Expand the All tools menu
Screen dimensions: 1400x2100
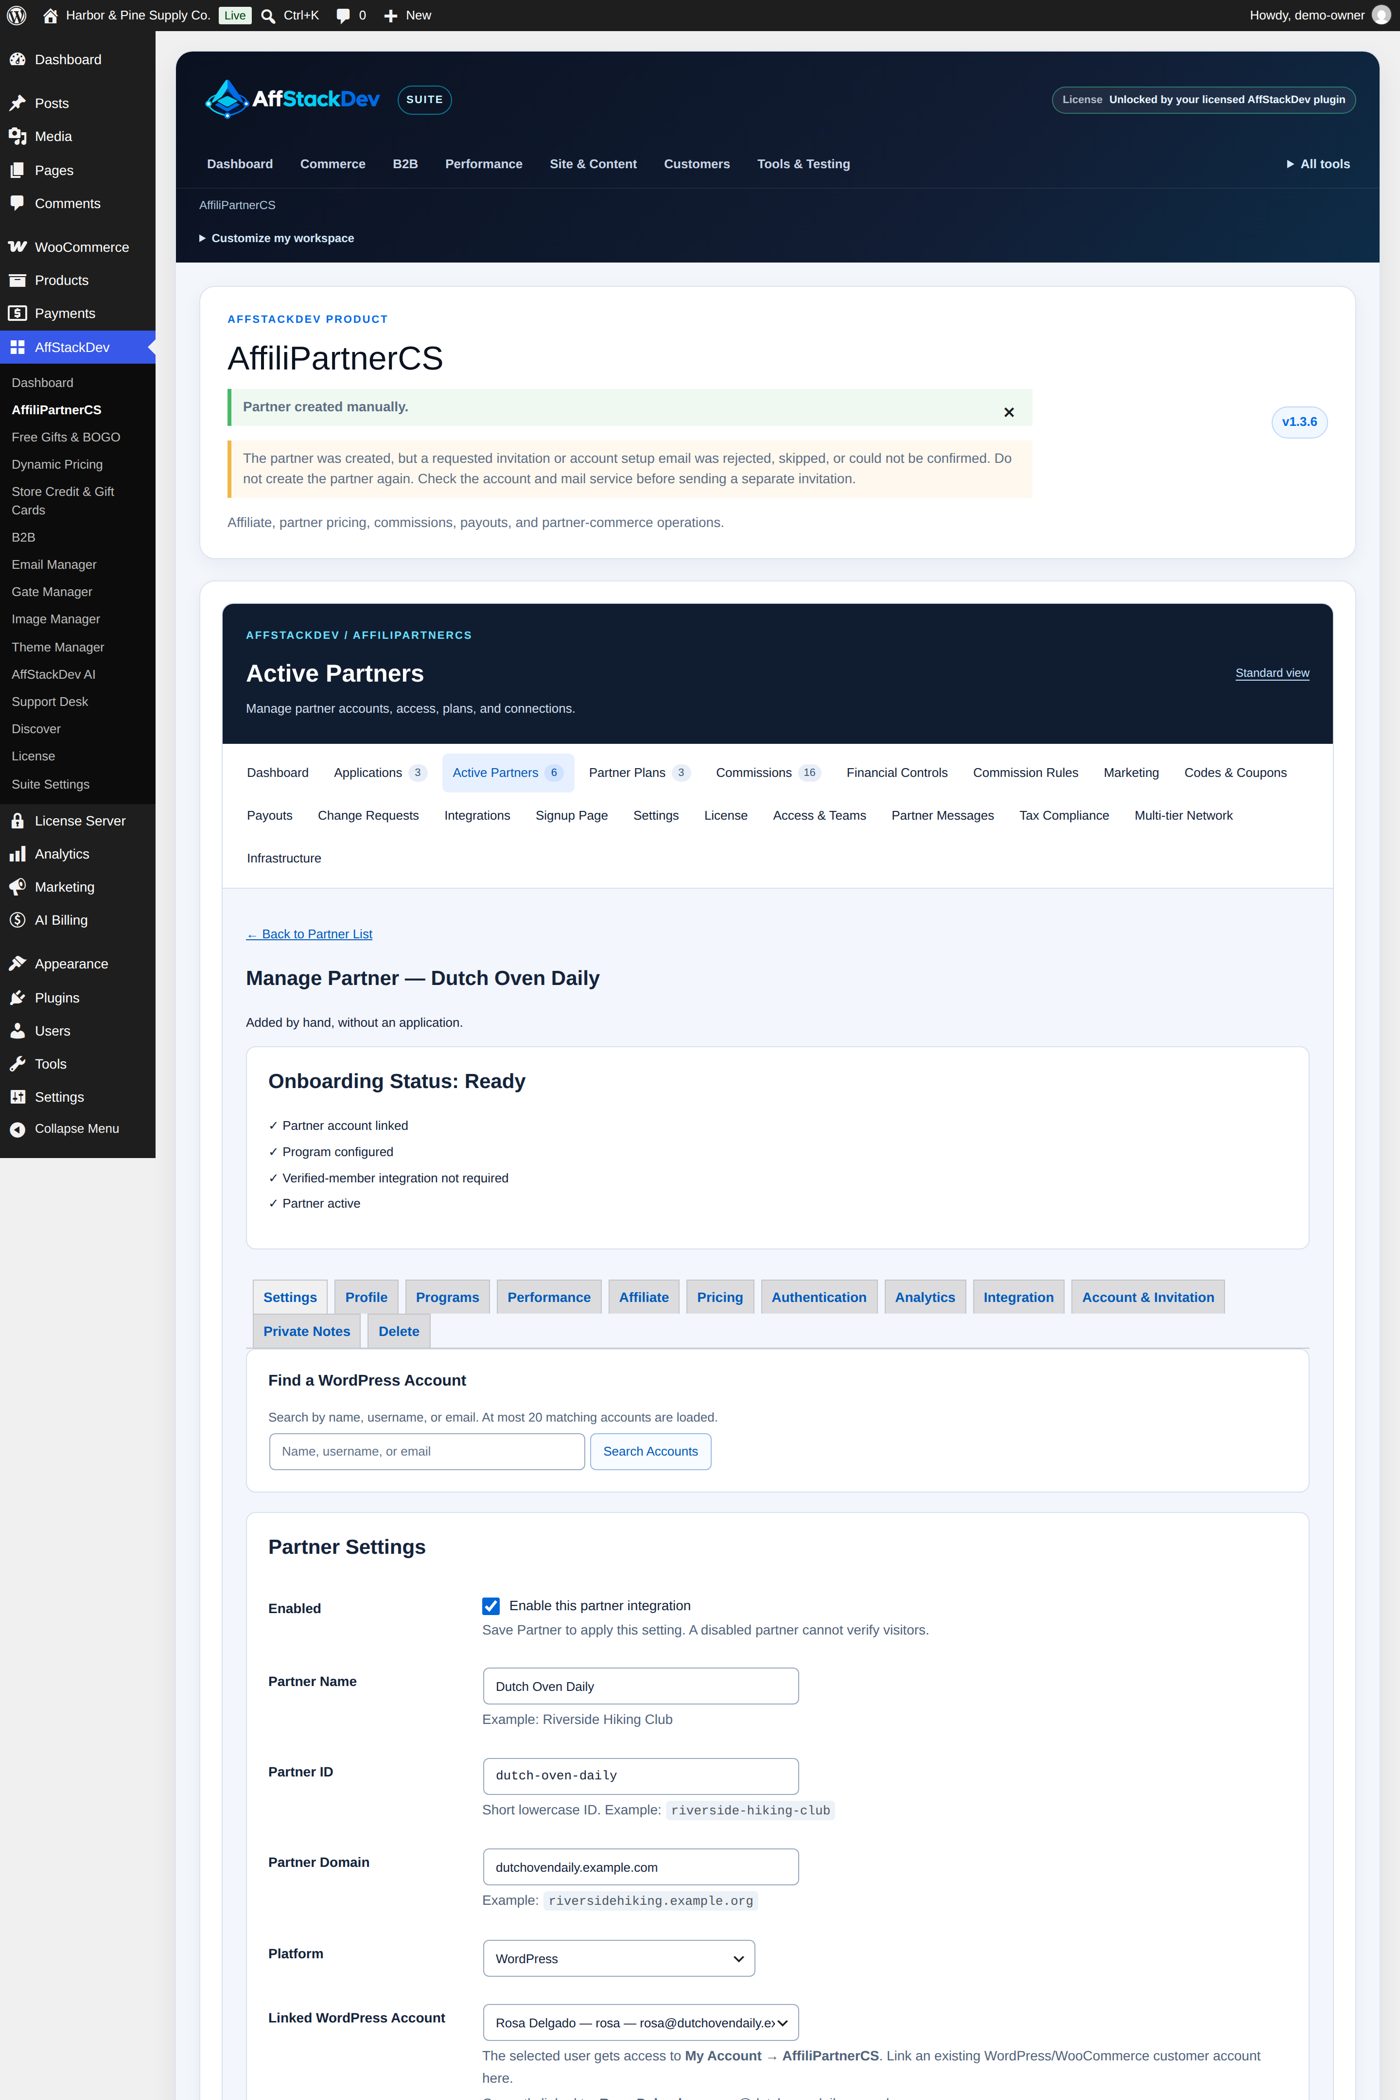click(1318, 164)
